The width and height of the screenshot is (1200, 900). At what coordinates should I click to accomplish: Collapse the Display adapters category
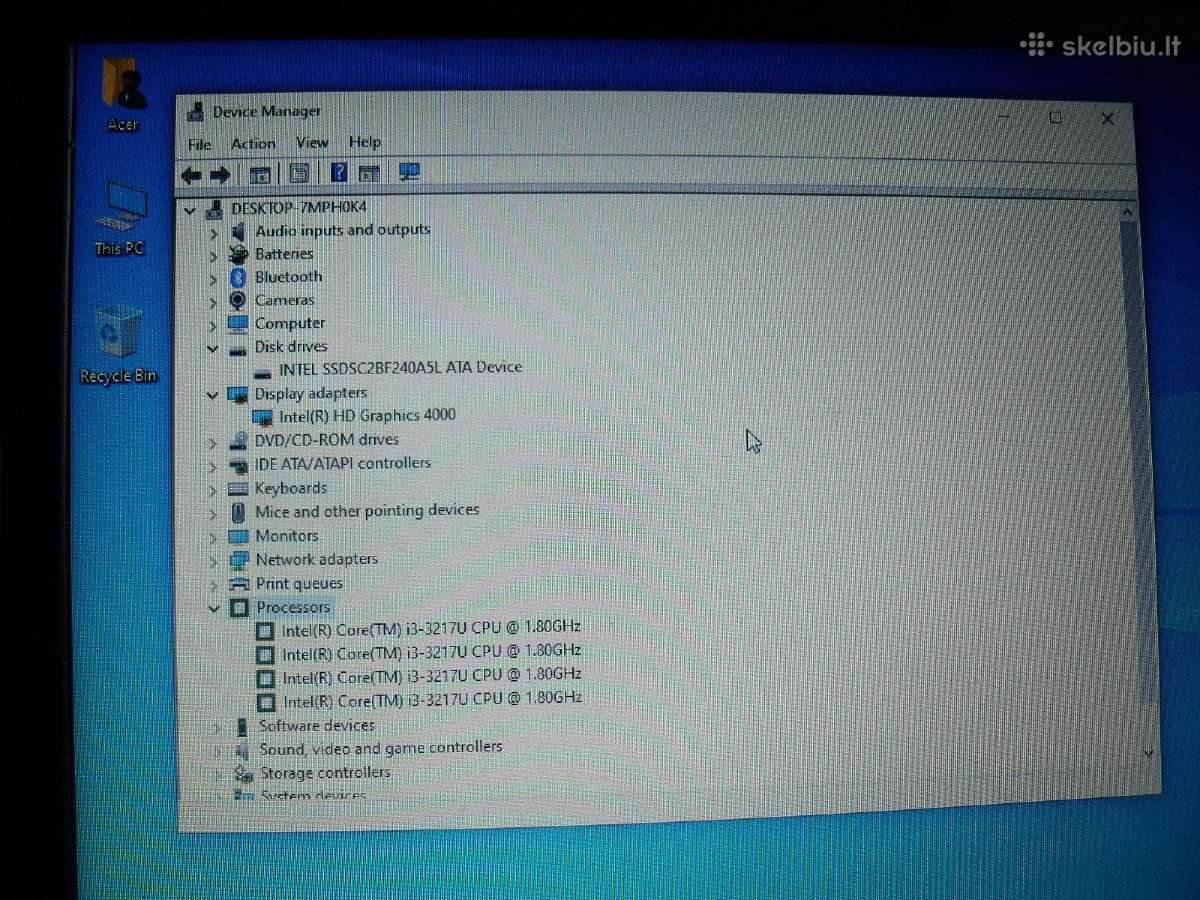tap(212, 395)
